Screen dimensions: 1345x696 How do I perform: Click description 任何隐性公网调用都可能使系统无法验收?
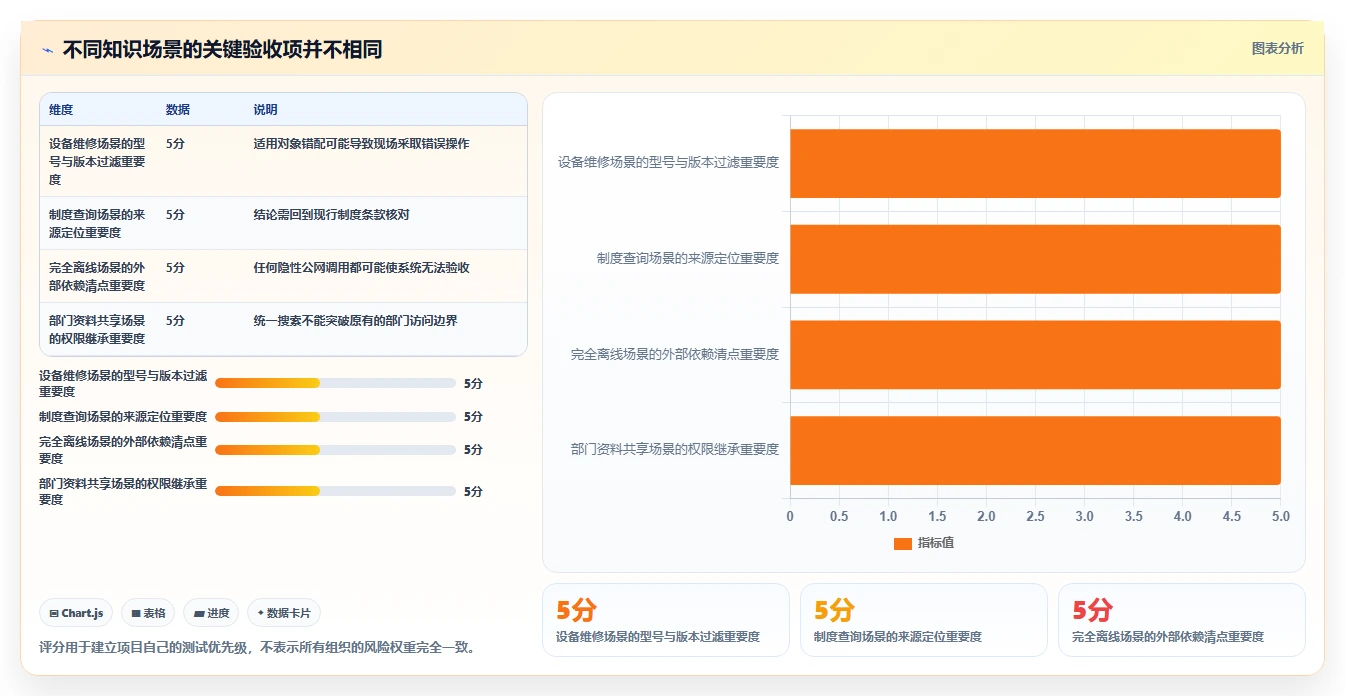(361, 268)
